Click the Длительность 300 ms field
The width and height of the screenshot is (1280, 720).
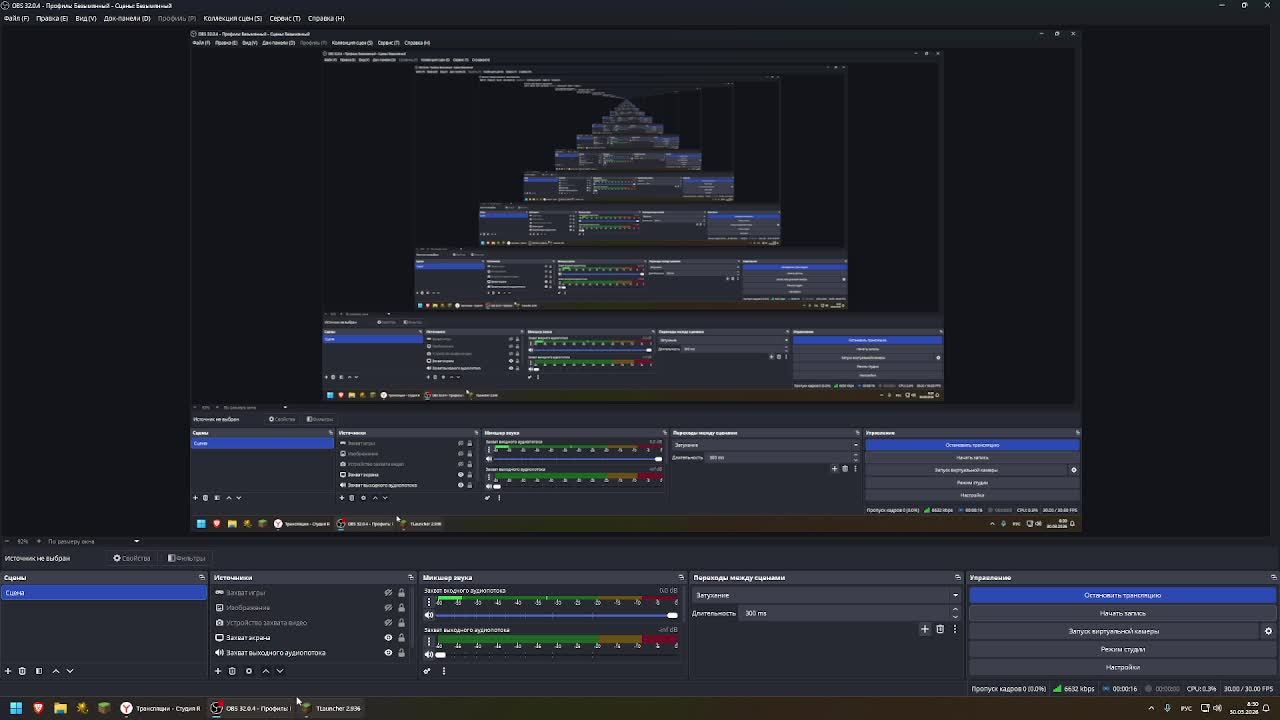tap(845, 613)
